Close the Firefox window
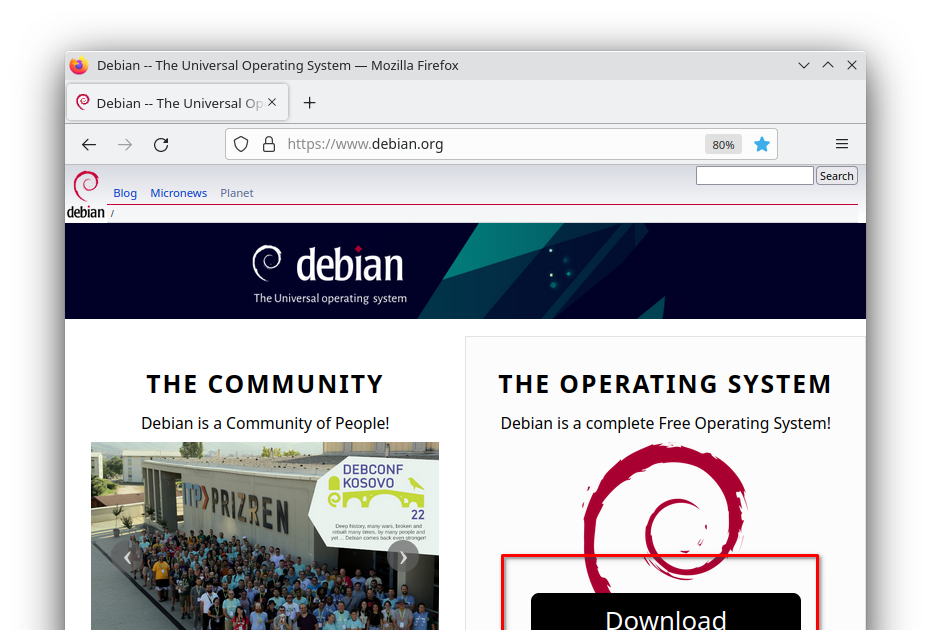The height and width of the screenshot is (630, 931). coord(851,65)
